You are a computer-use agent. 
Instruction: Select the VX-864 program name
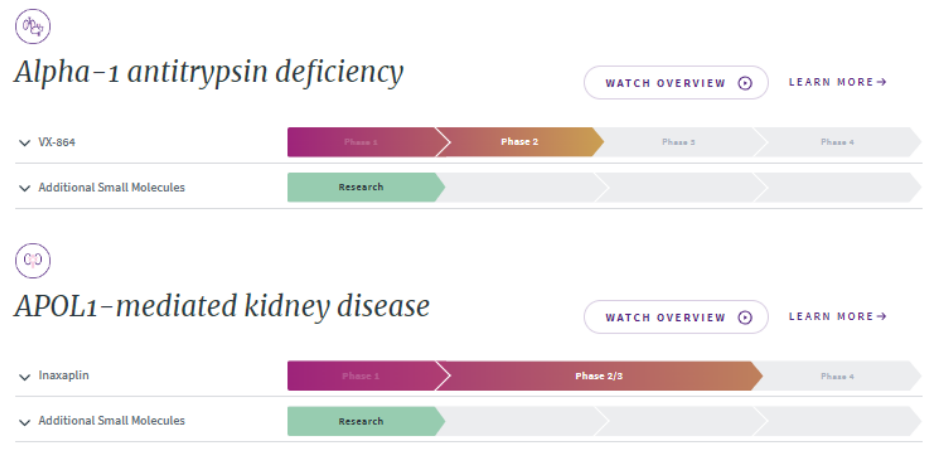[57, 143]
